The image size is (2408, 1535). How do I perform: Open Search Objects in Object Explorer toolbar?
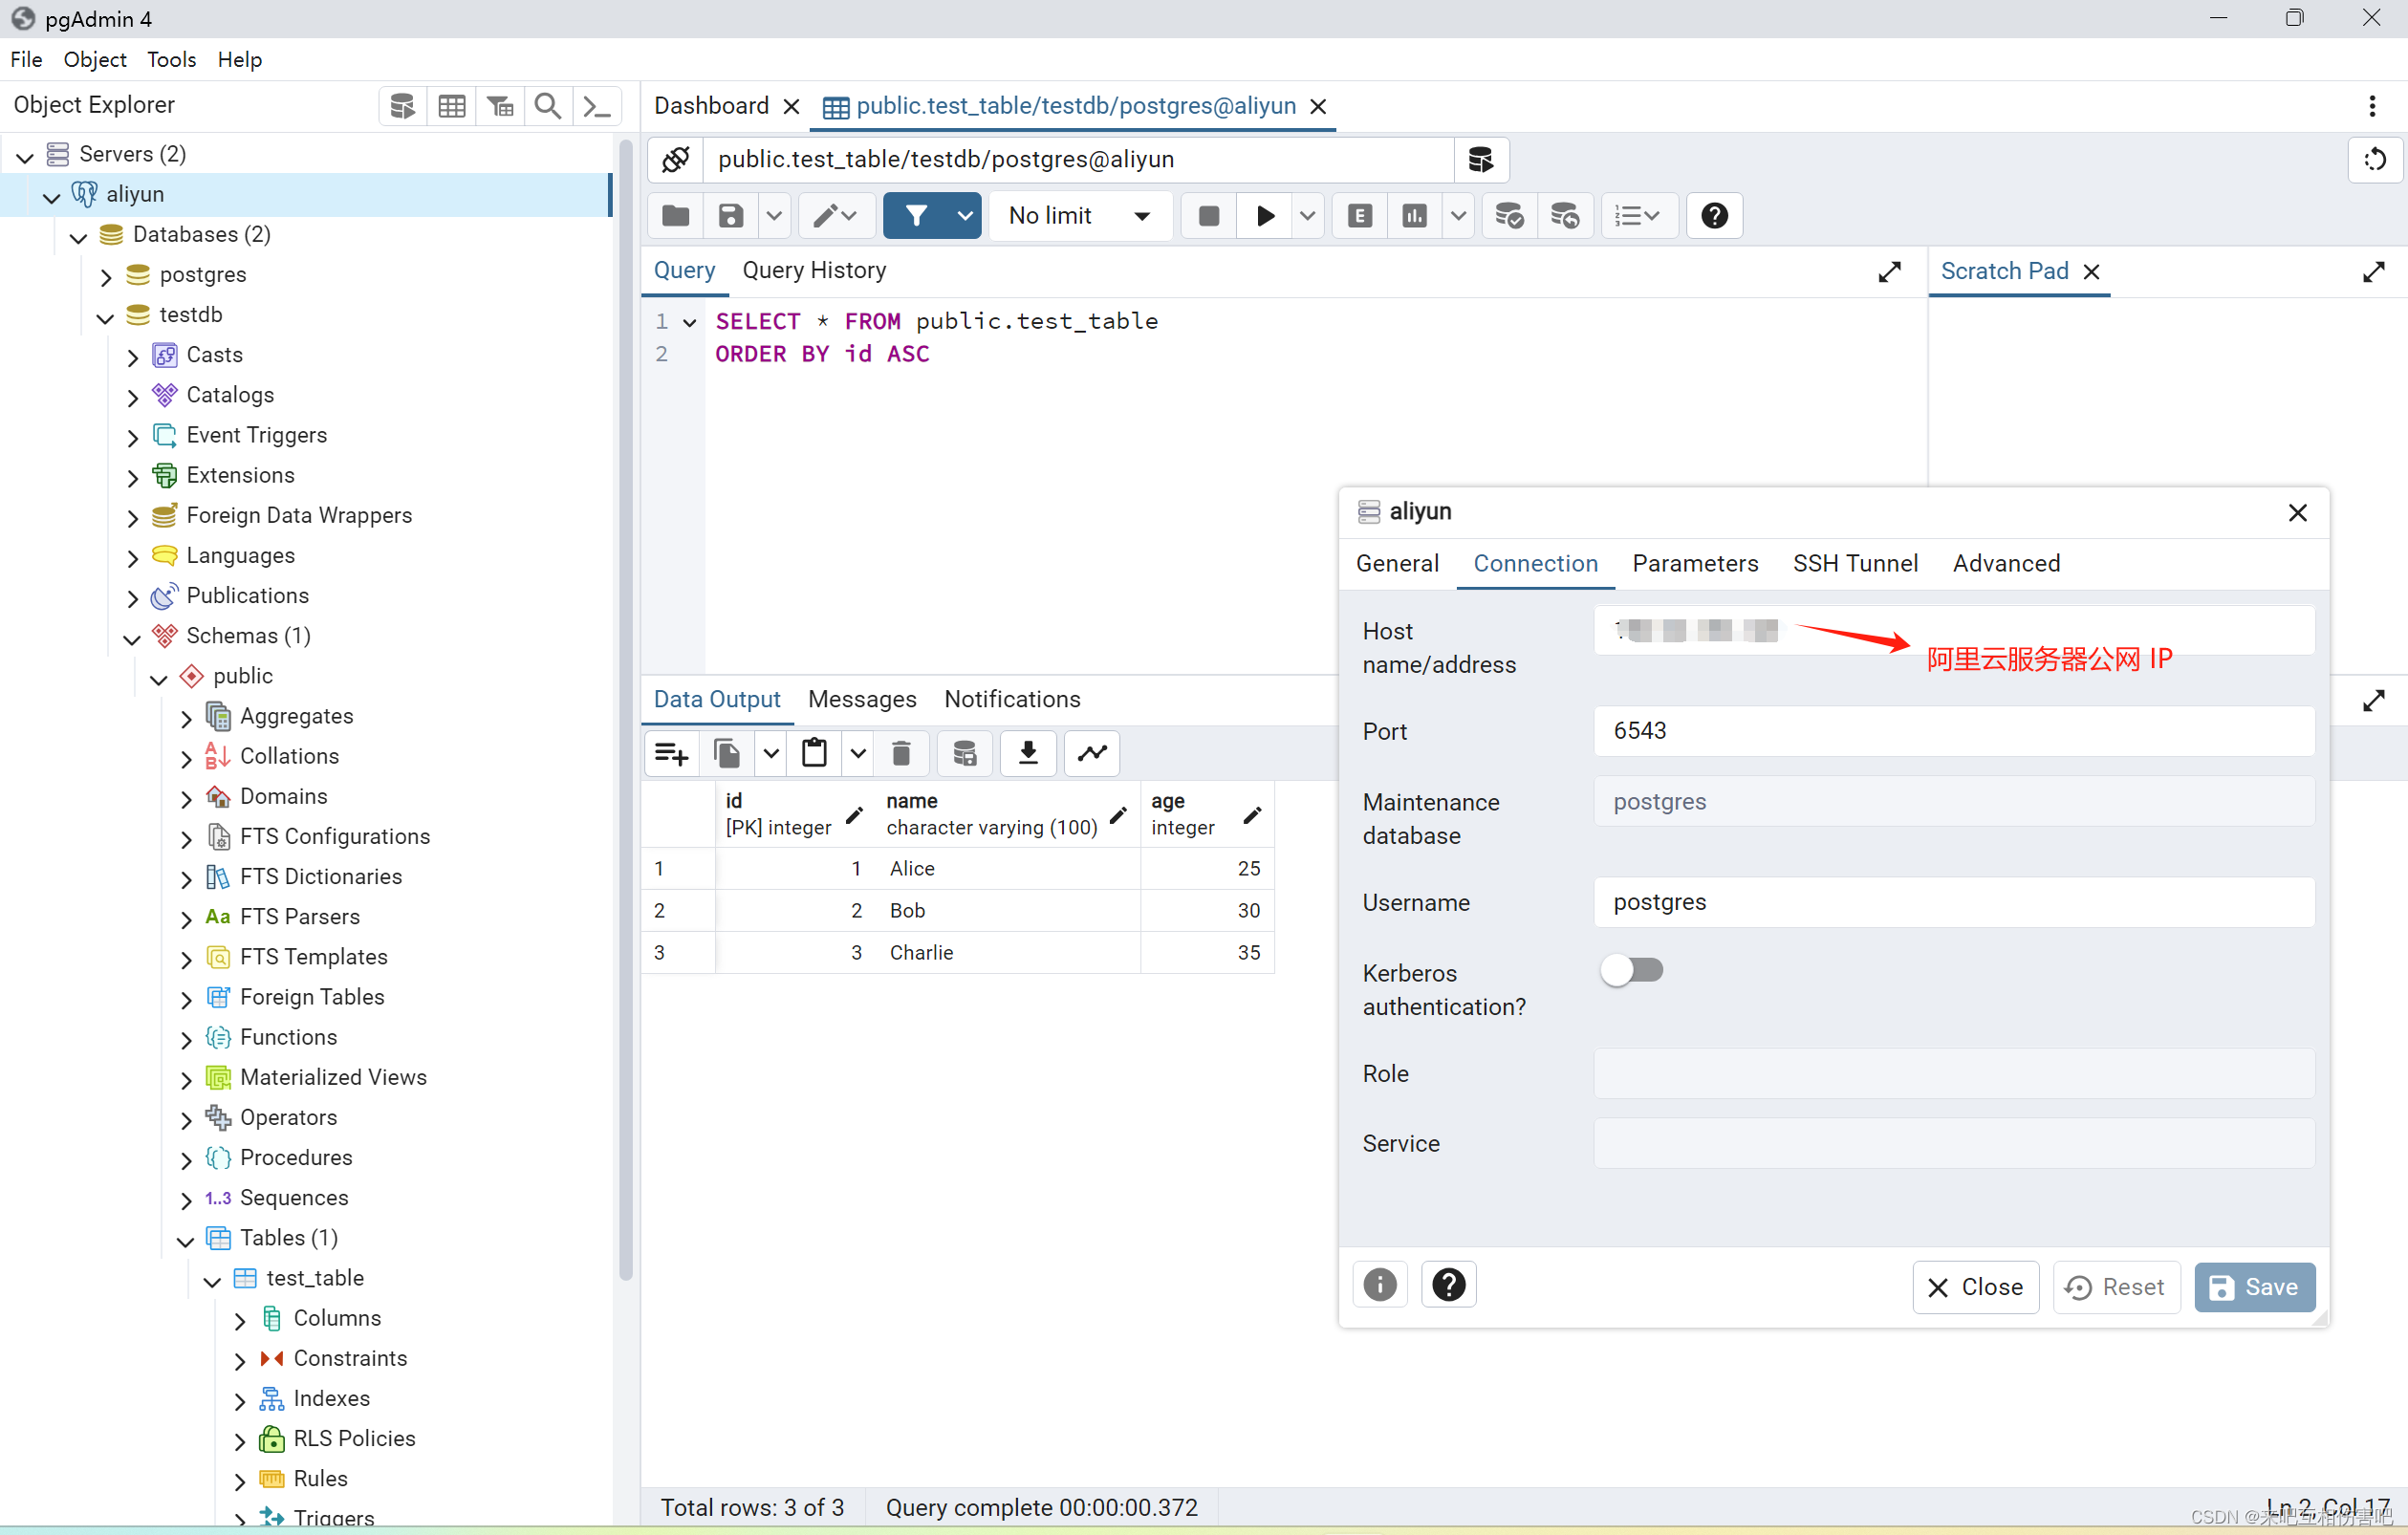pos(547,106)
